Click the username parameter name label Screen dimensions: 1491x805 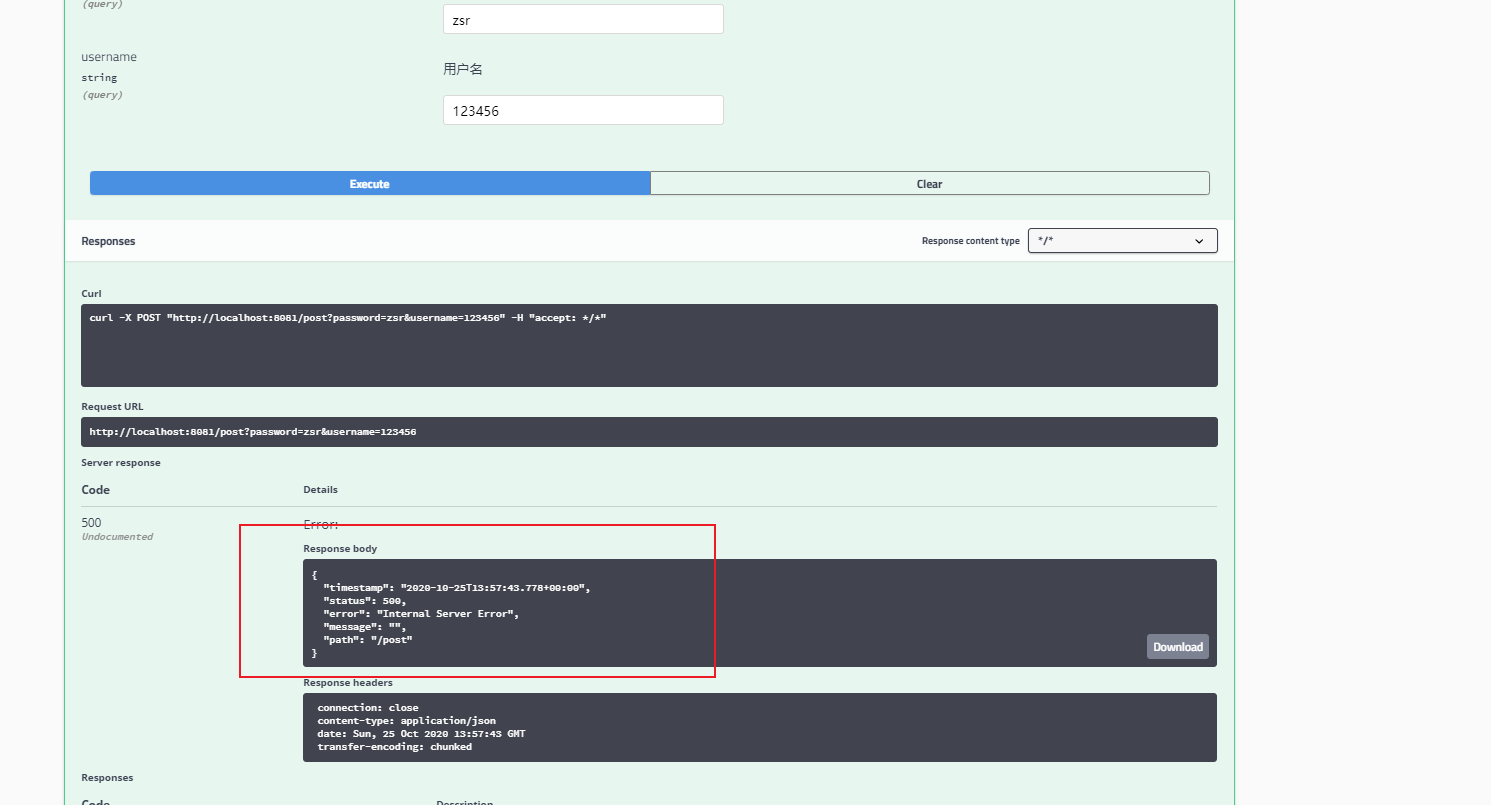109,57
